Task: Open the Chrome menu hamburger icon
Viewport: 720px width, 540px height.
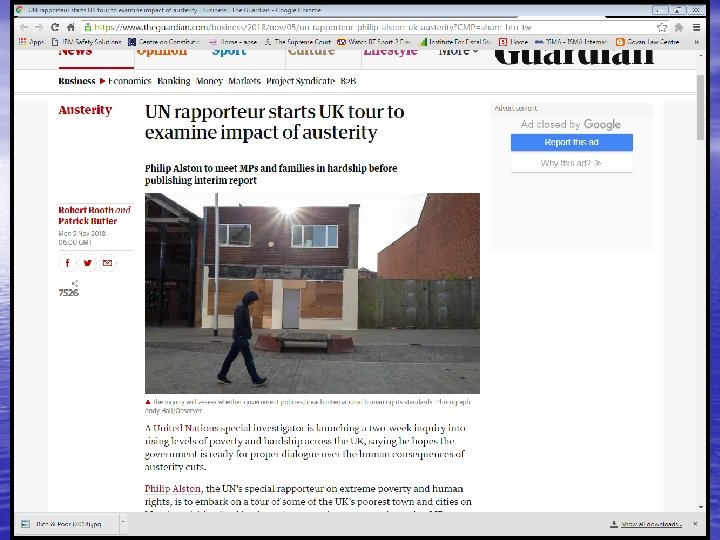Action: [x=697, y=28]
